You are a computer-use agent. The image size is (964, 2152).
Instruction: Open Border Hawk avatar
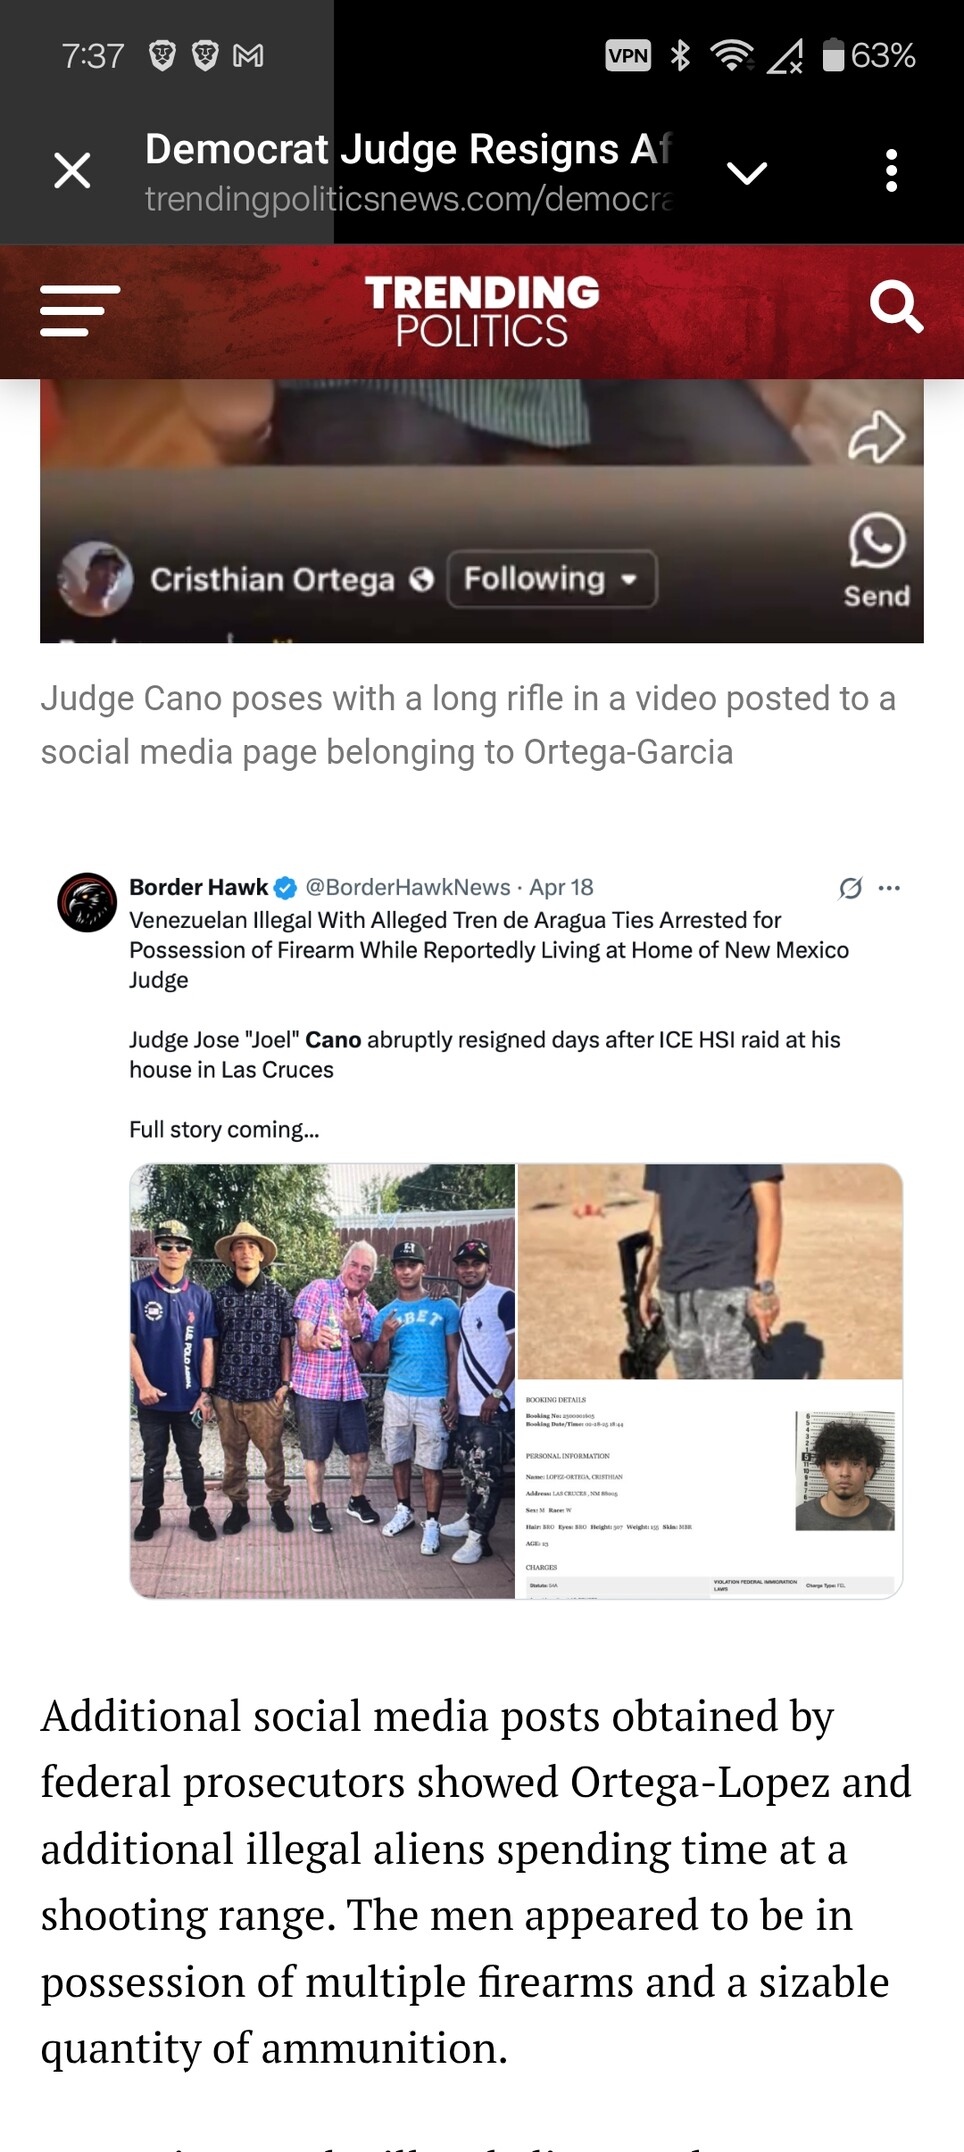[x=87, y=902]
